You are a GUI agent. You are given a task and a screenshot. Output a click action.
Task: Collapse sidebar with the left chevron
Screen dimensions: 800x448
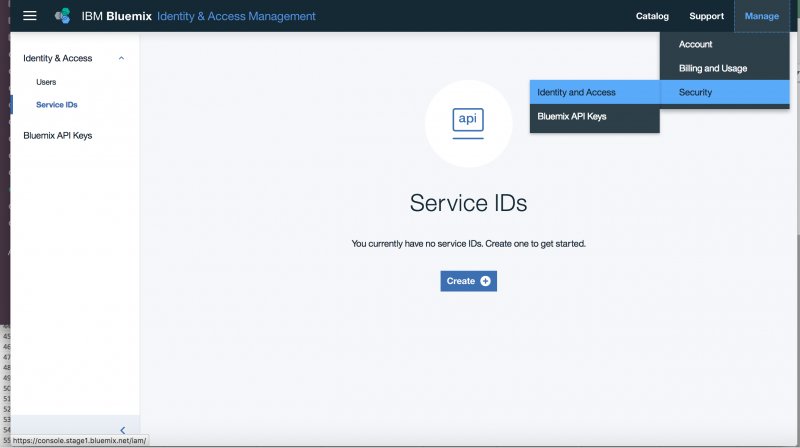click(122, 430)
